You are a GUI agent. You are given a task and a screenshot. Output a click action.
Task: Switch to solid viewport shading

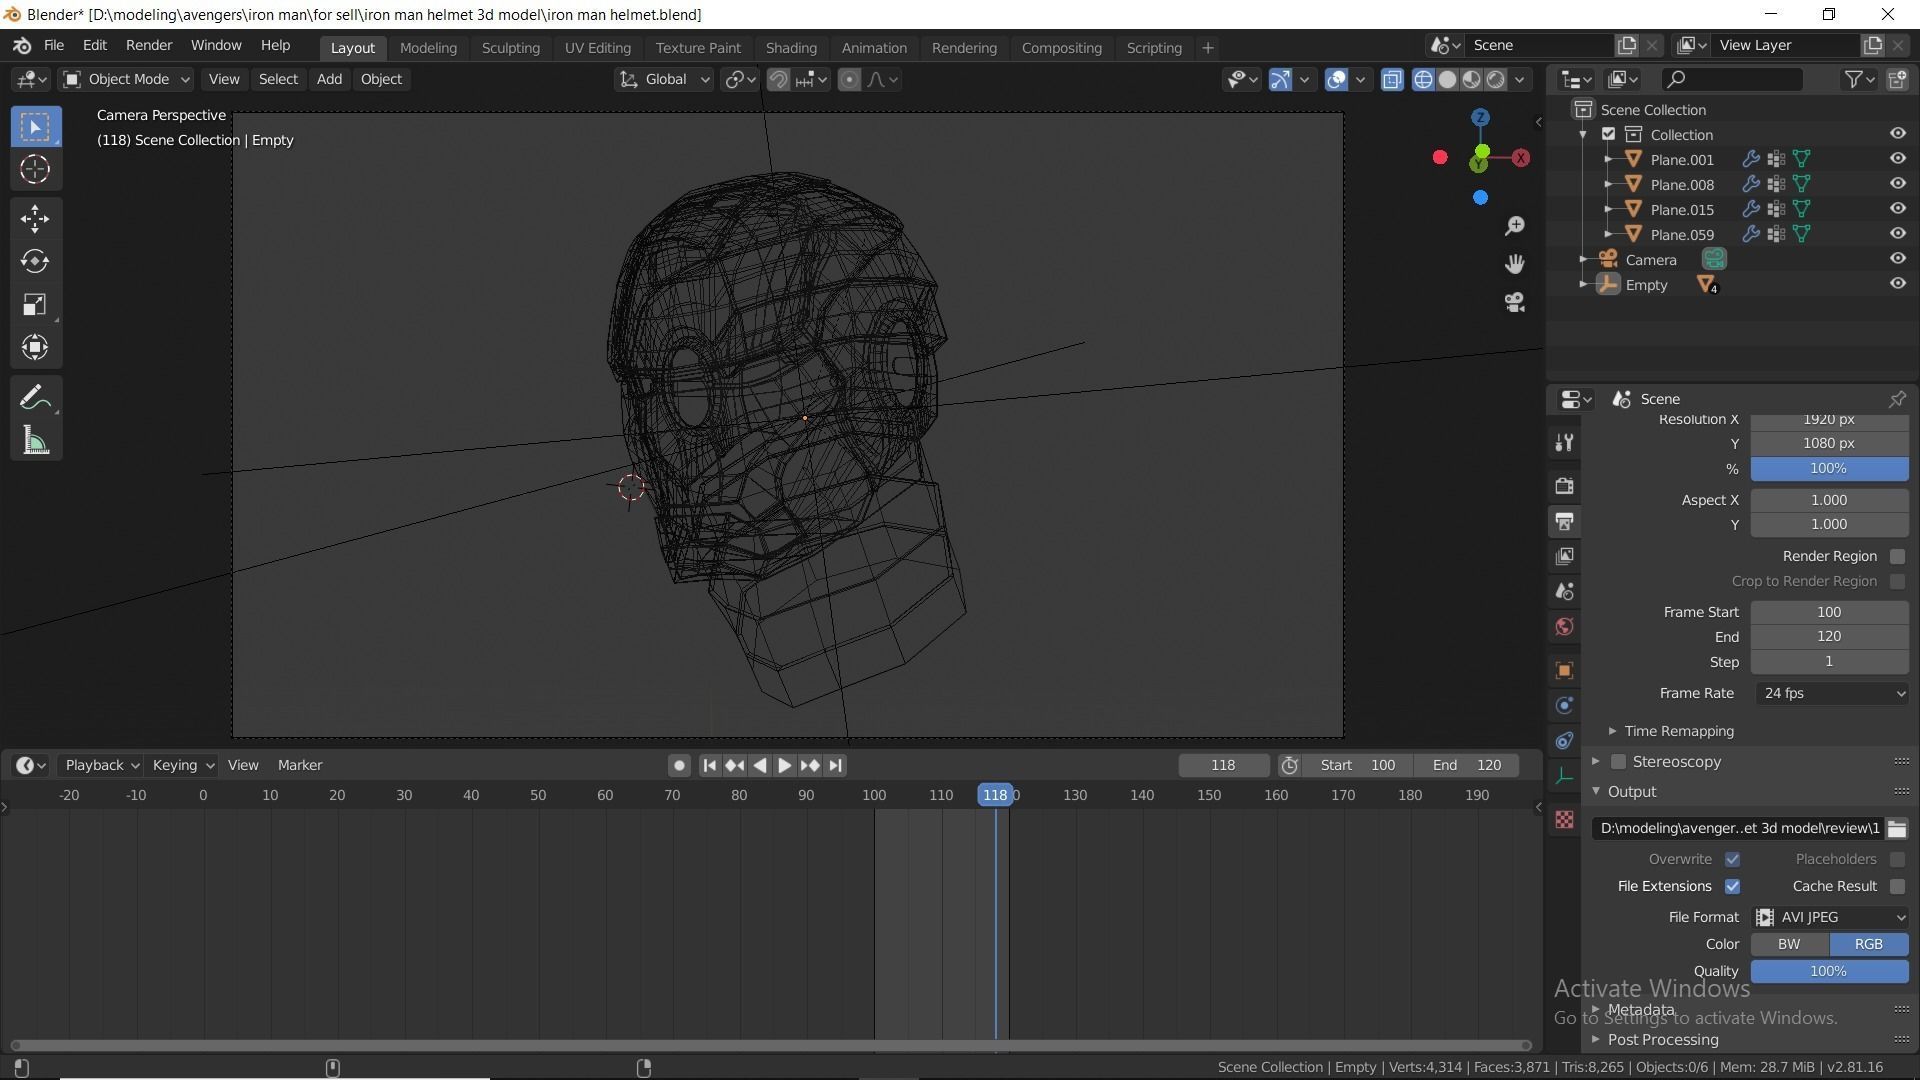click(x=1447, y=80)
